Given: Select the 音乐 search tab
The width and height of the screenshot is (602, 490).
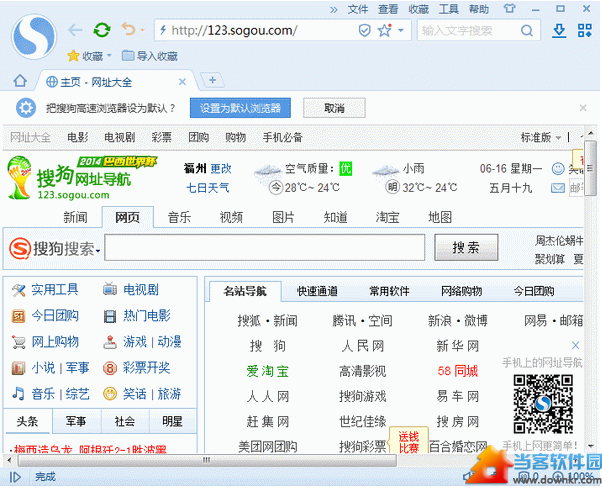Looking at the screenshot, I should 179,217.
